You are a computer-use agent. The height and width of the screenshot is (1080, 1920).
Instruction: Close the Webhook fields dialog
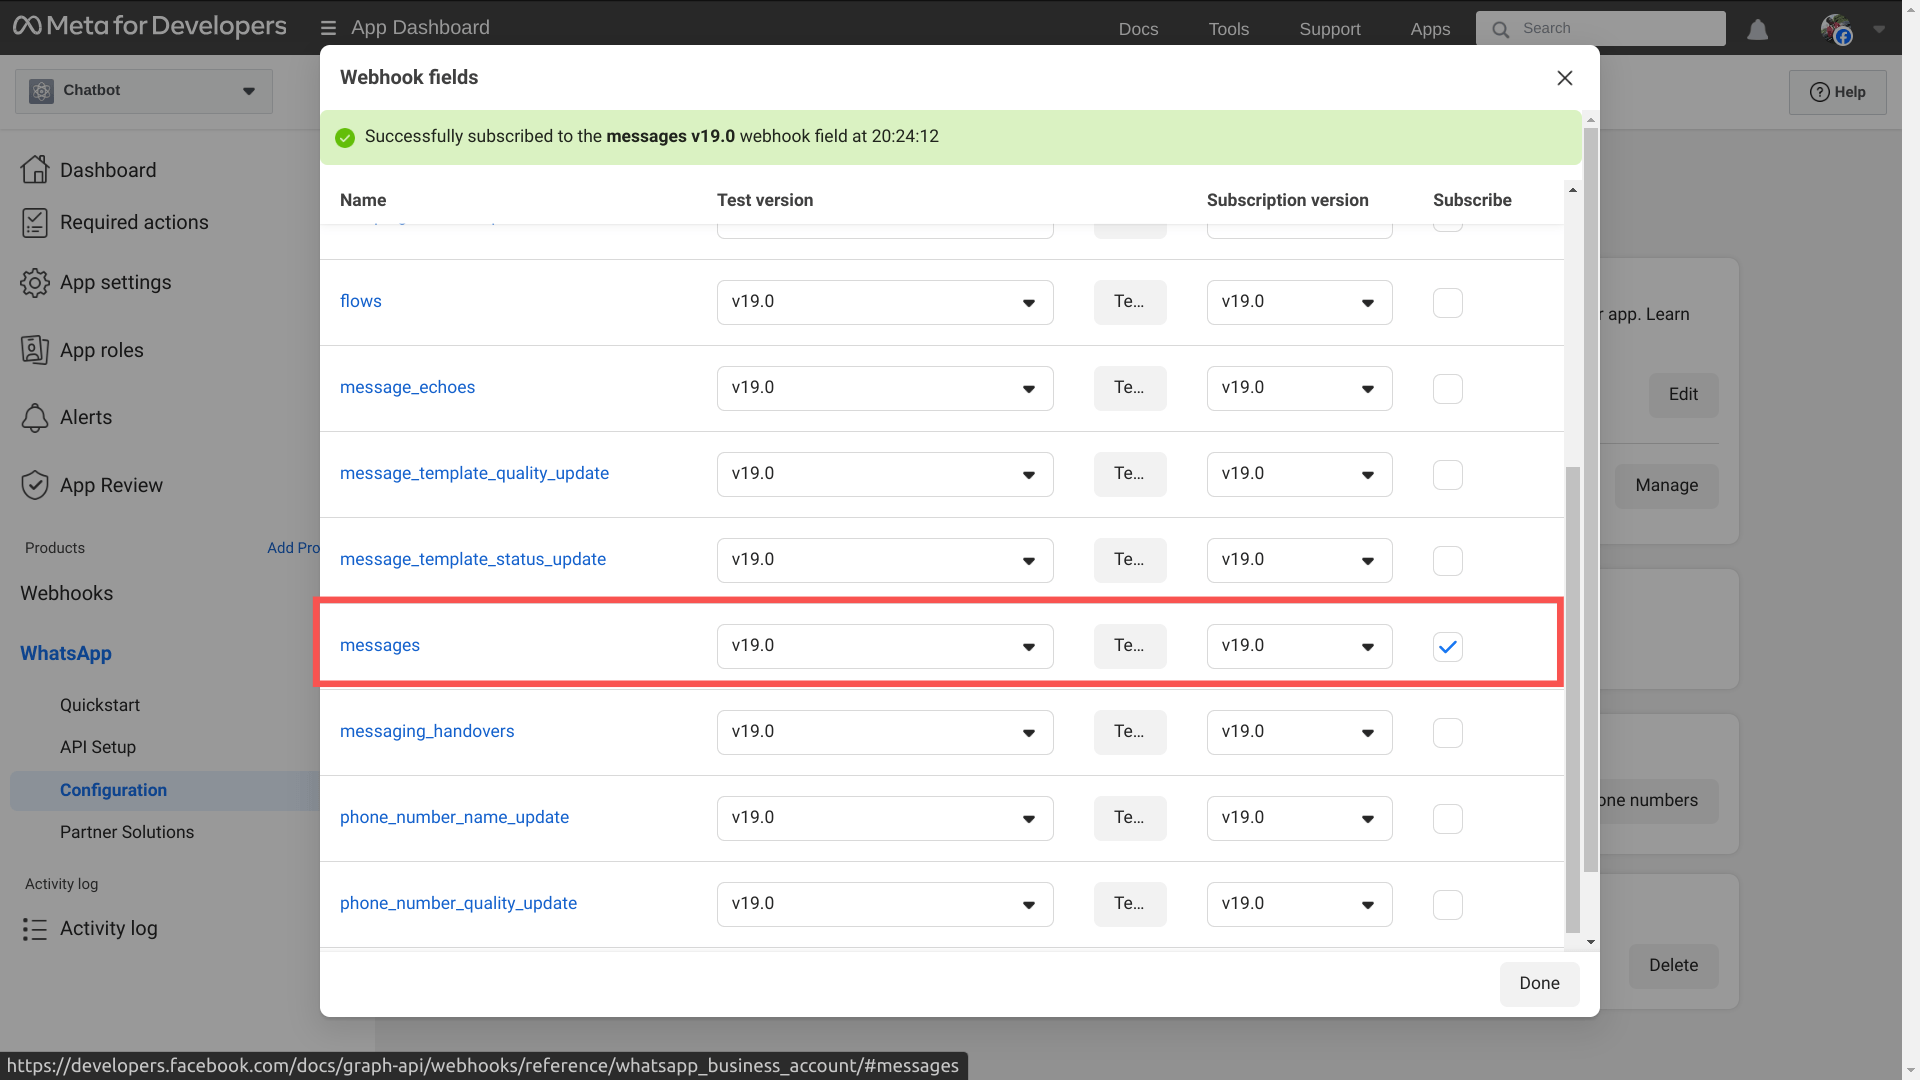tap(1565, 78)
